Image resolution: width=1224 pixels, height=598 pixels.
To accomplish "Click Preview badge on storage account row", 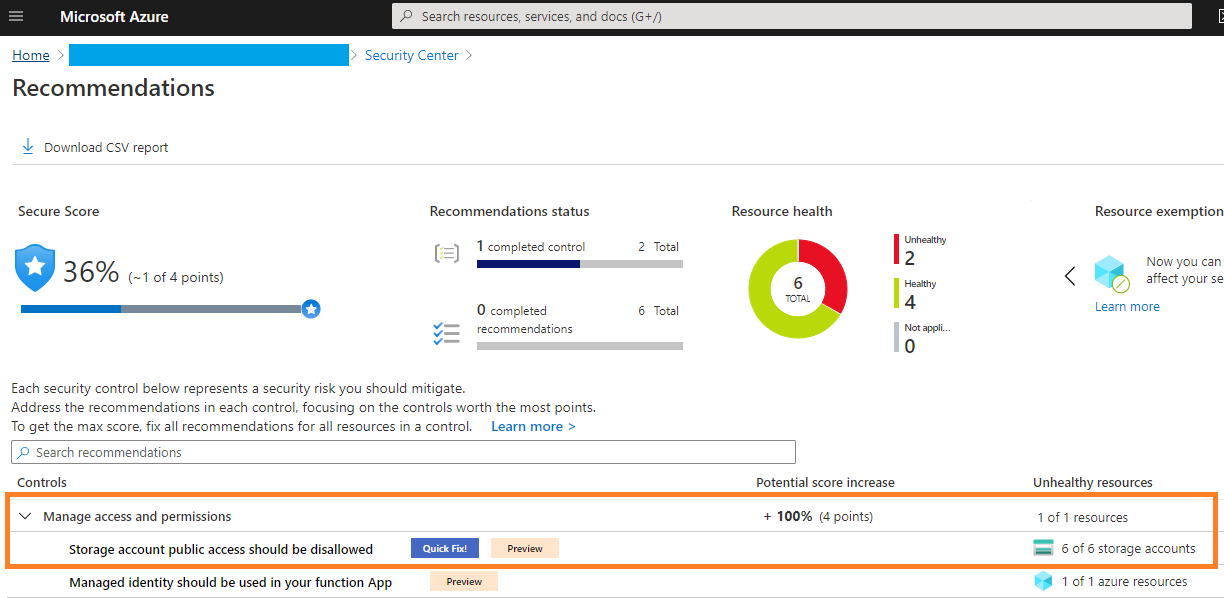I will click(x=525, y=548).
